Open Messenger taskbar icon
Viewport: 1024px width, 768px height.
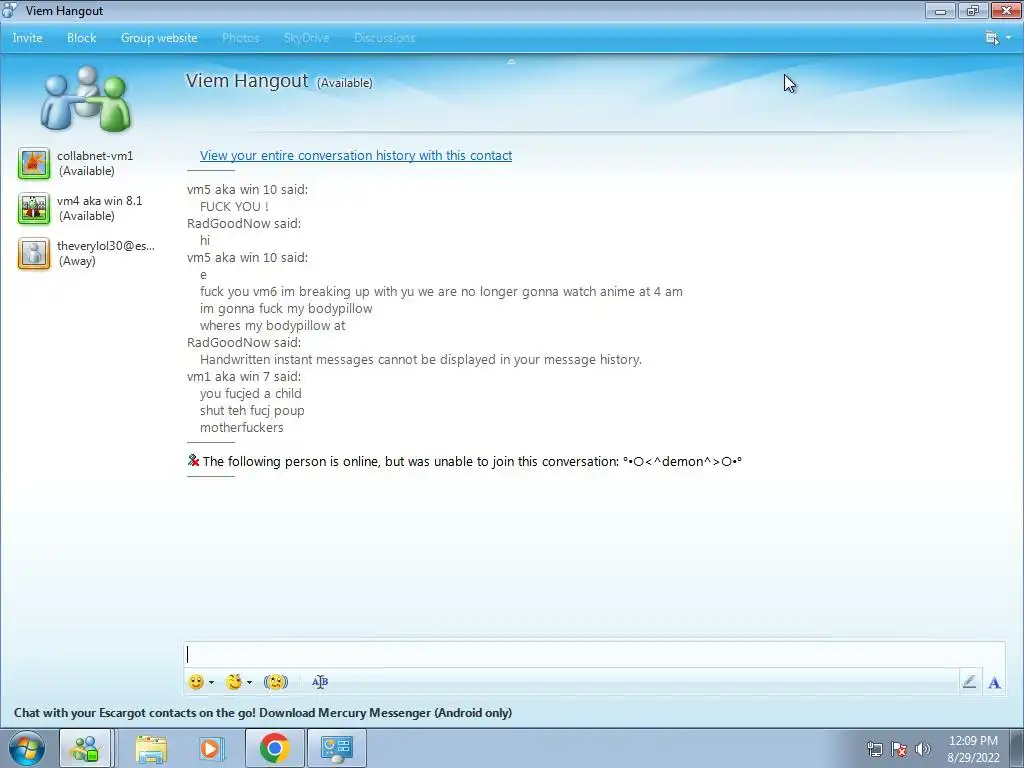pos(86,748)
